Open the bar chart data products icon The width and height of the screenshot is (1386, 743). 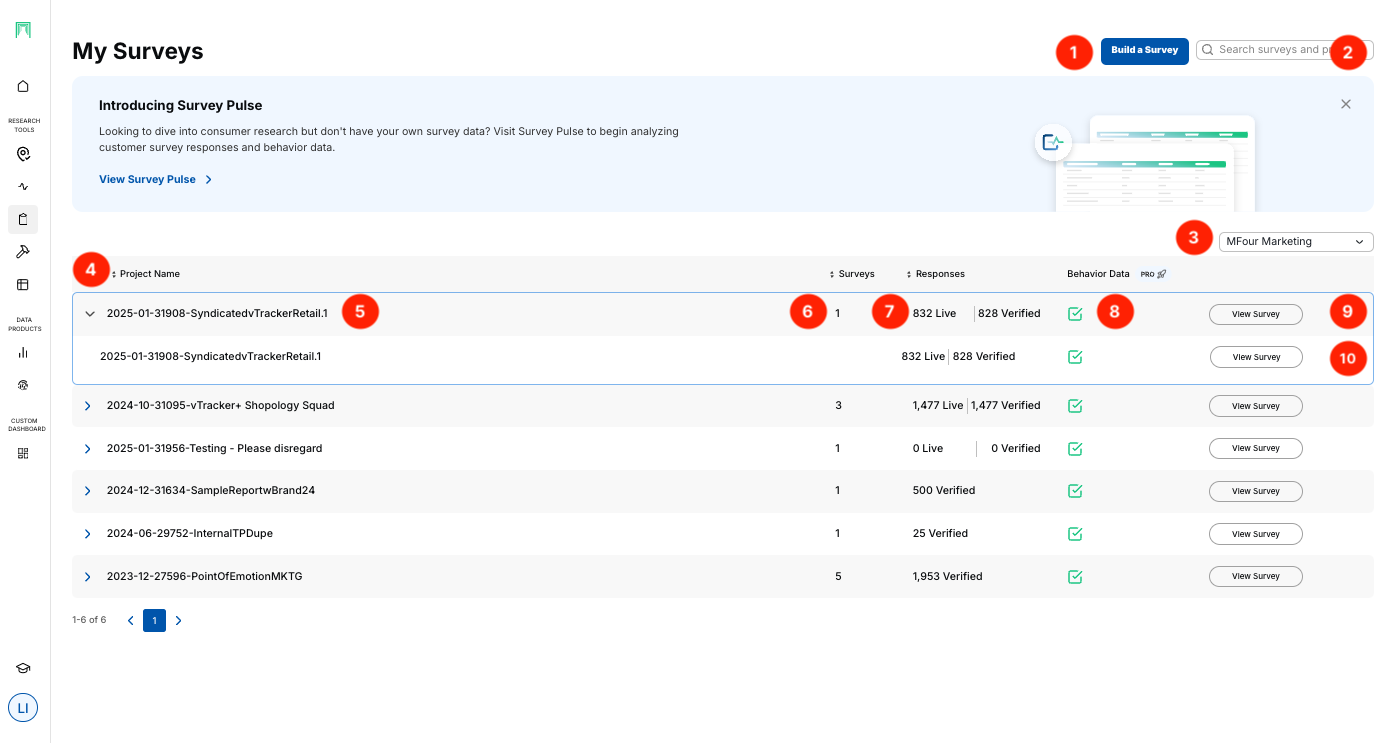pyautogui.click(x=23, y=352)
